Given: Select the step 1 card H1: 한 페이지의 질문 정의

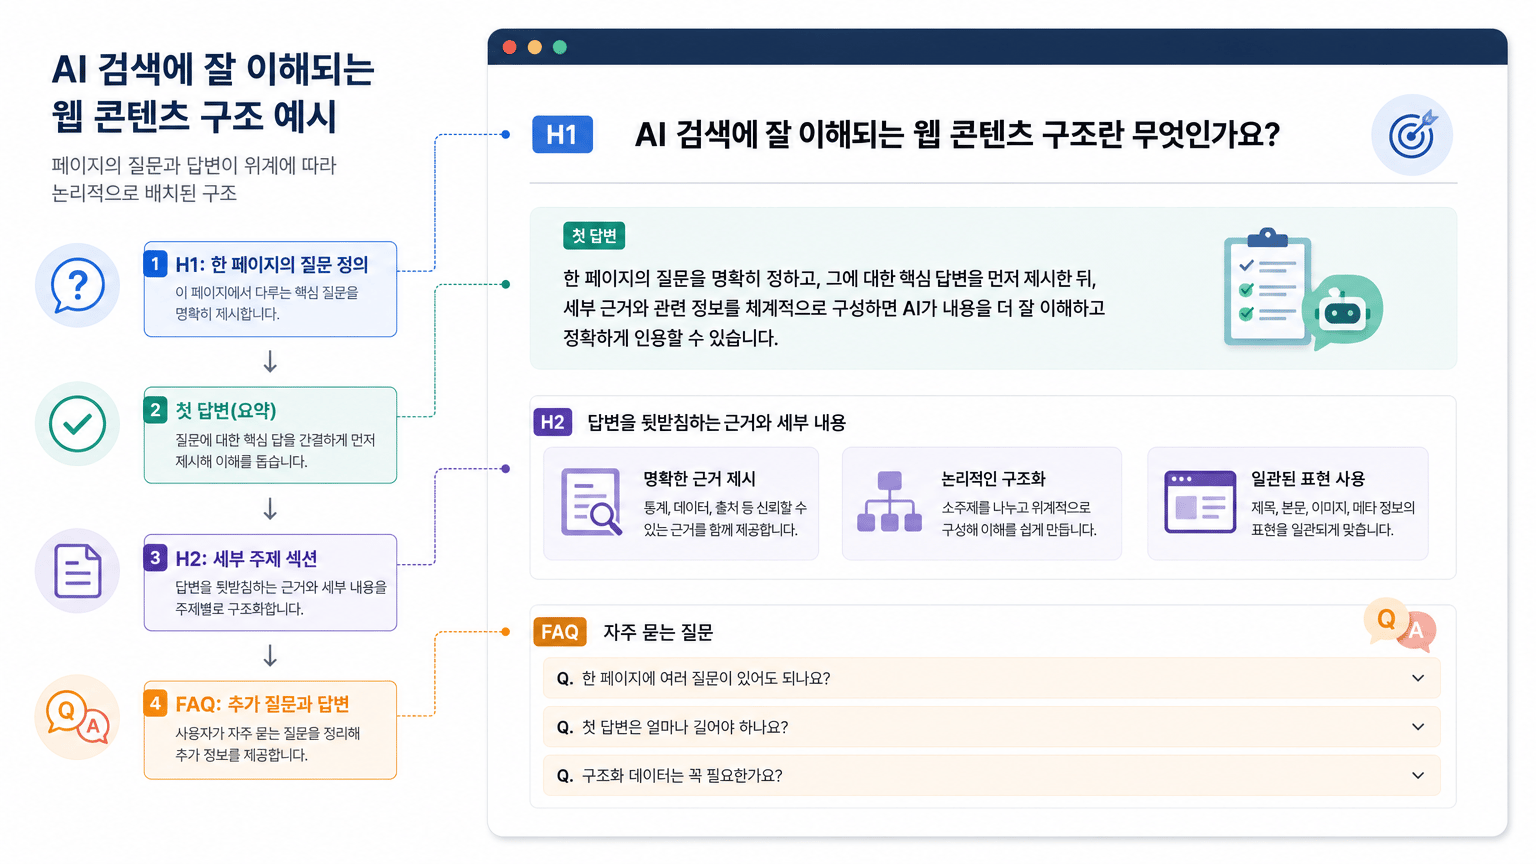Looking at the screenshot, I should (x=270, y=289).
